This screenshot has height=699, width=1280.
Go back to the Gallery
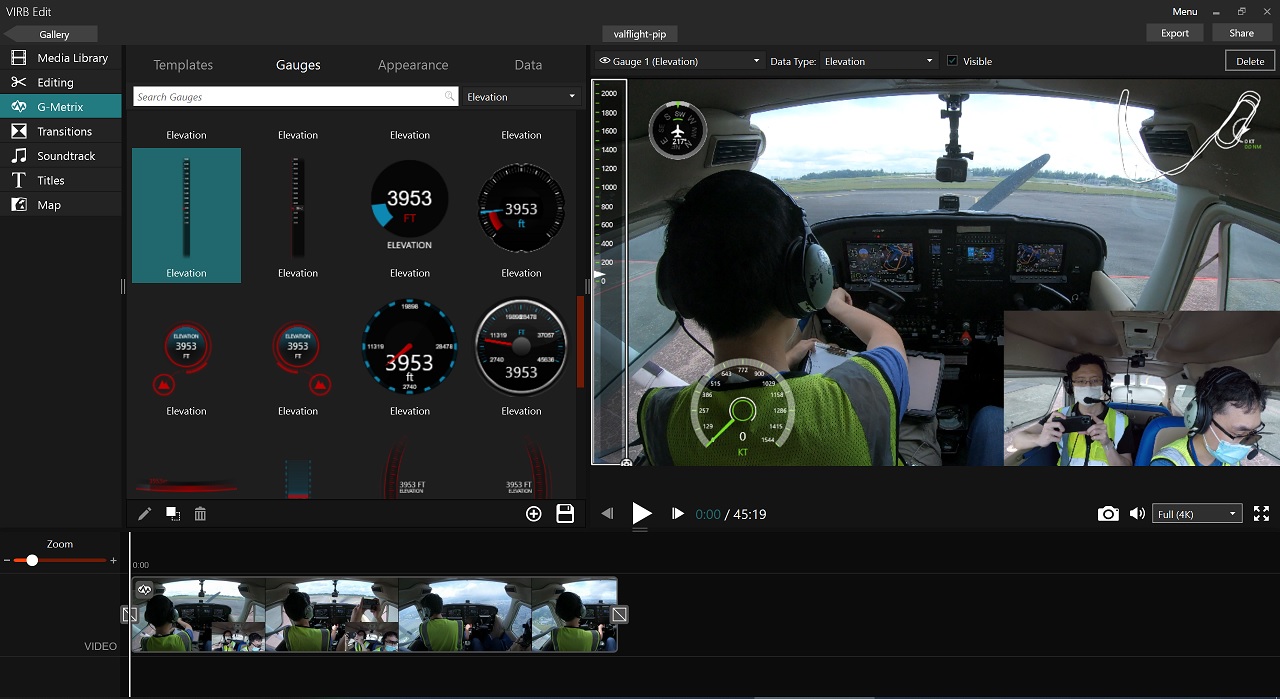[x=50, y=34]
